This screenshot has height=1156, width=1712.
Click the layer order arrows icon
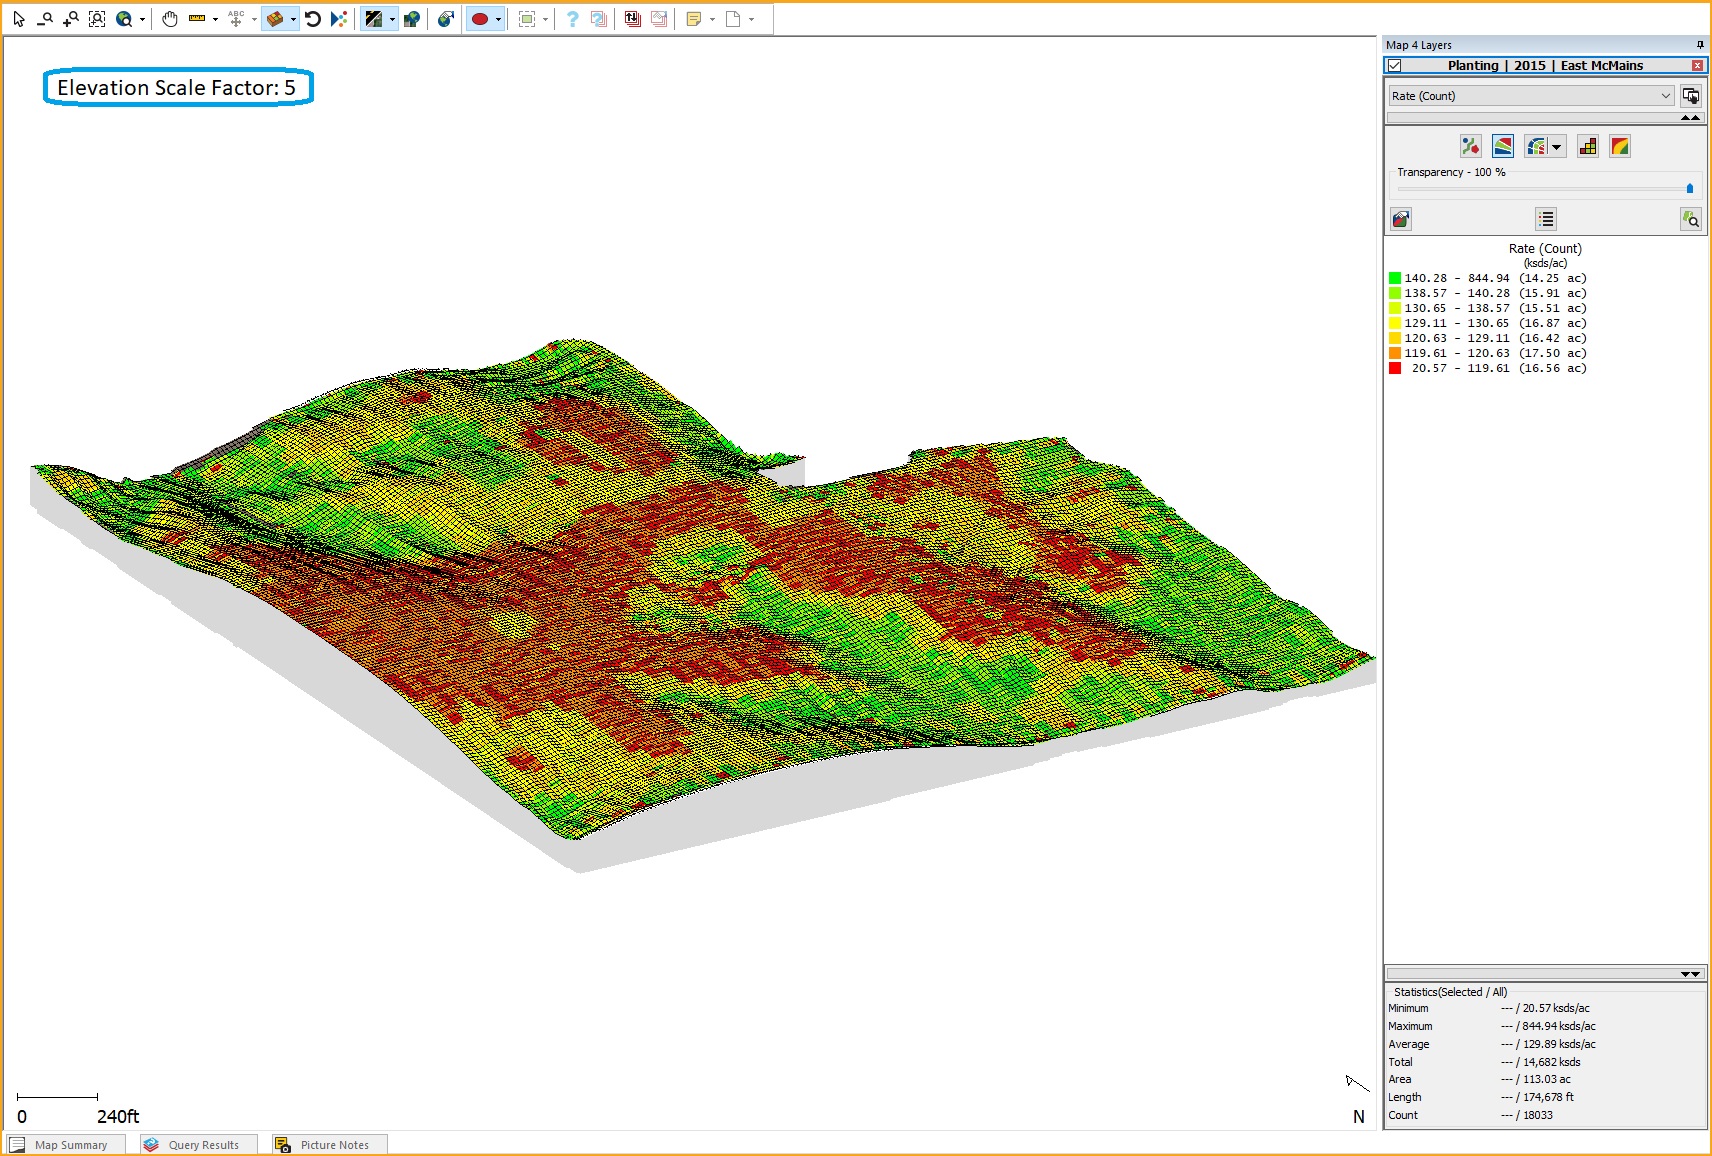click(632, 19)
